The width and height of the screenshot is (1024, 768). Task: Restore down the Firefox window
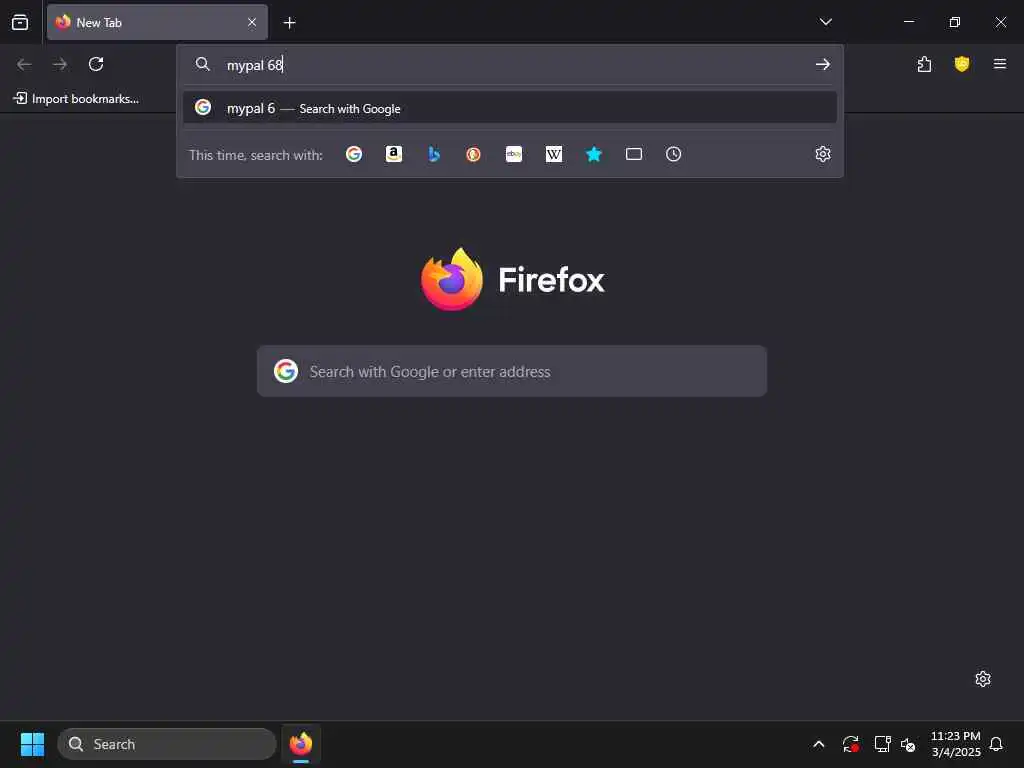pos(954,22)
